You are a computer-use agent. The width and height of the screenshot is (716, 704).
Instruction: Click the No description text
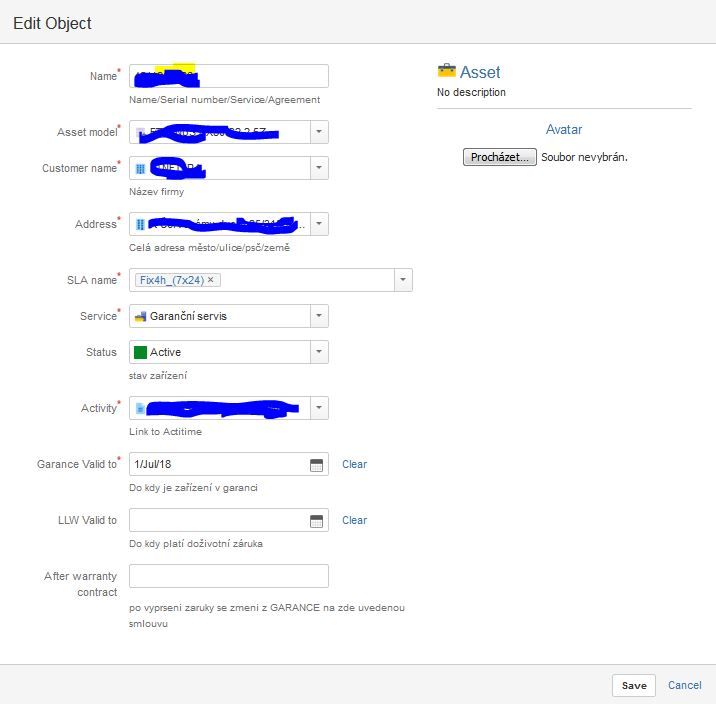[x=471, y=92]
